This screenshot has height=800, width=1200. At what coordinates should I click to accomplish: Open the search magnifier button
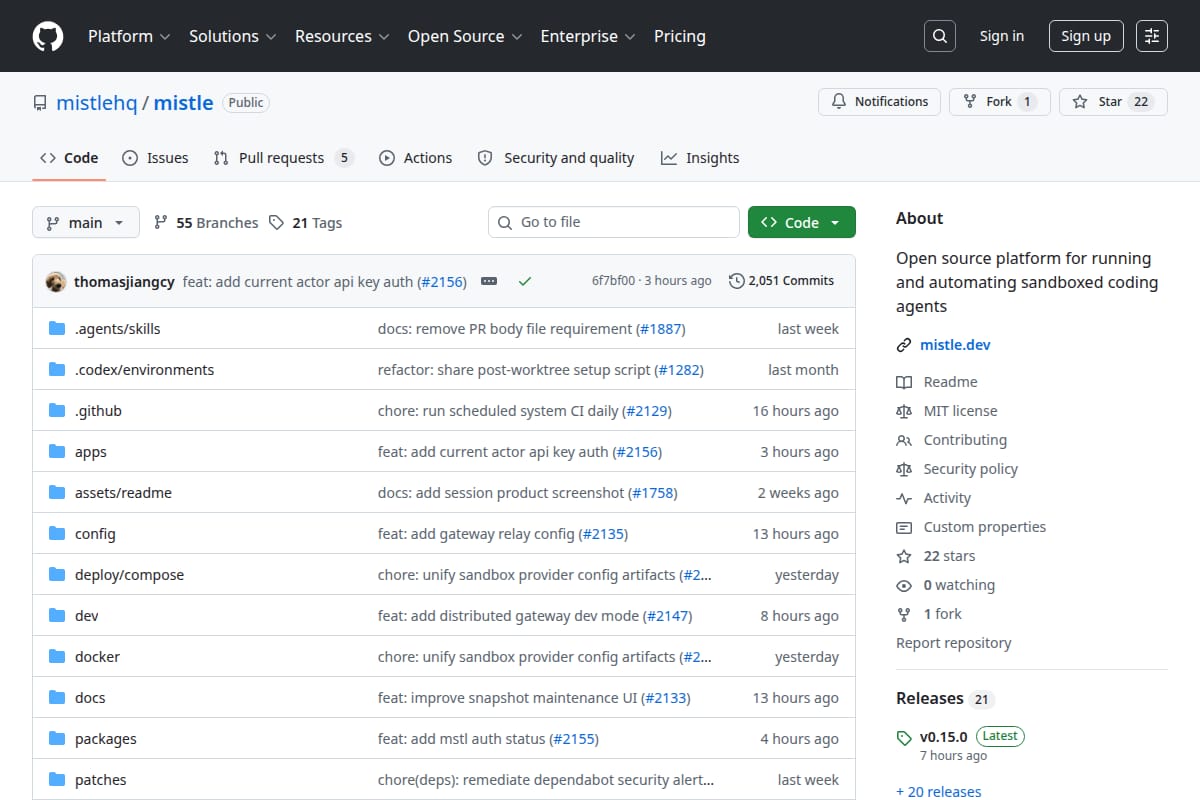tap(939, 36)
